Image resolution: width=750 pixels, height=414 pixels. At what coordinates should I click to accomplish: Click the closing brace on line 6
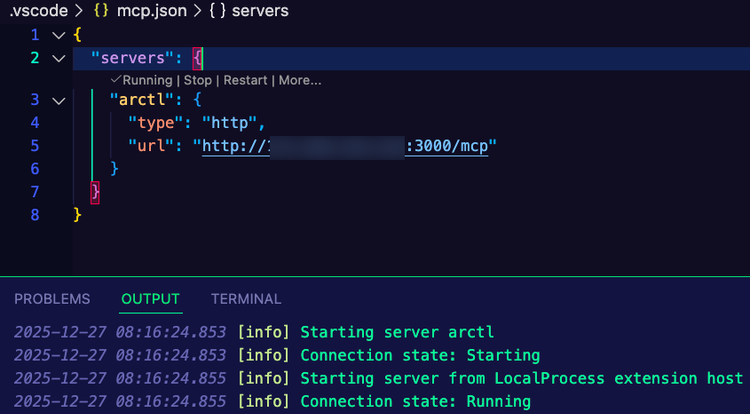pos(114,169)
